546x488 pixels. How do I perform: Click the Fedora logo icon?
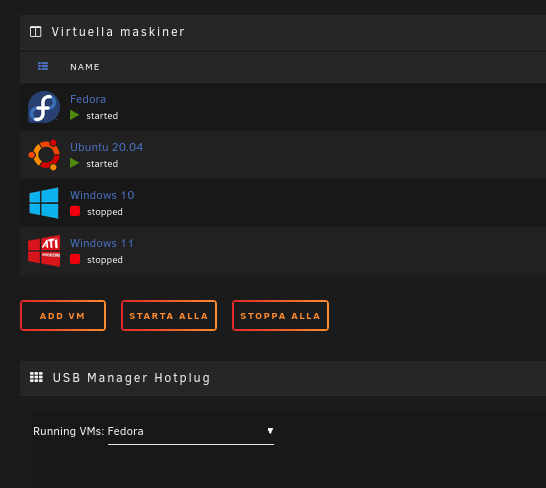coord(44,107)
